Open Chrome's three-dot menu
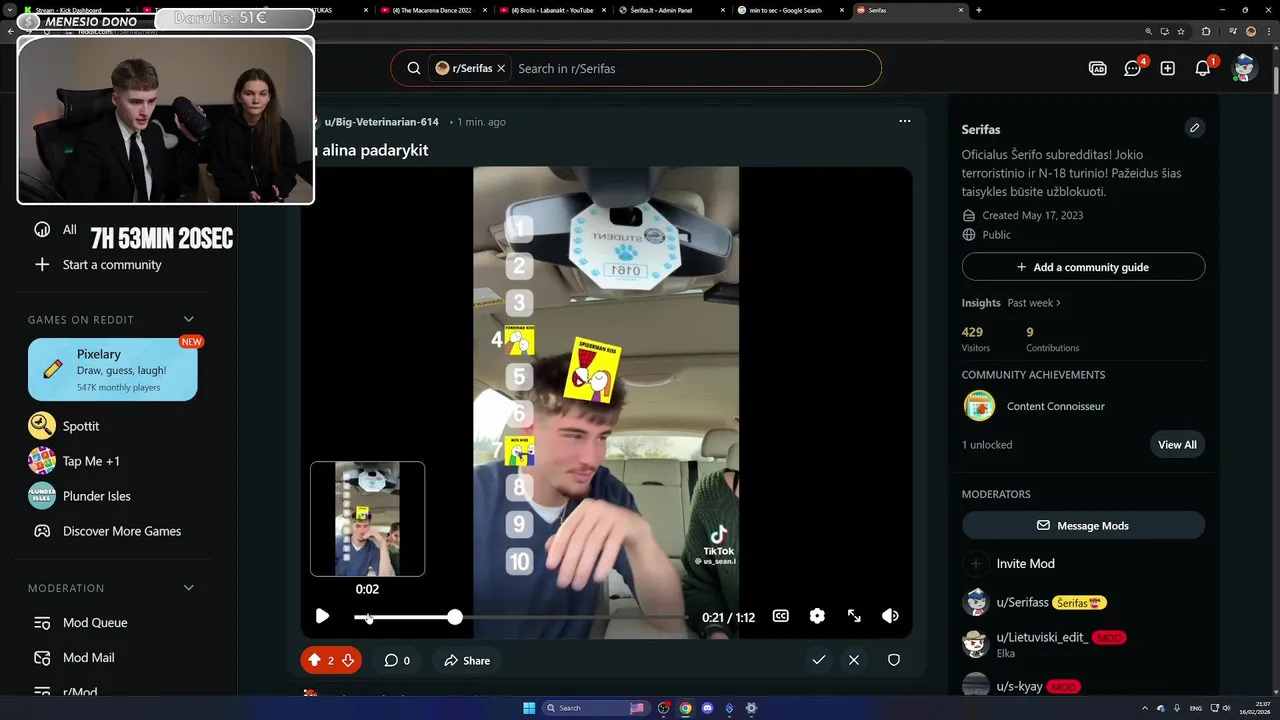 (x=1267, y=31)
